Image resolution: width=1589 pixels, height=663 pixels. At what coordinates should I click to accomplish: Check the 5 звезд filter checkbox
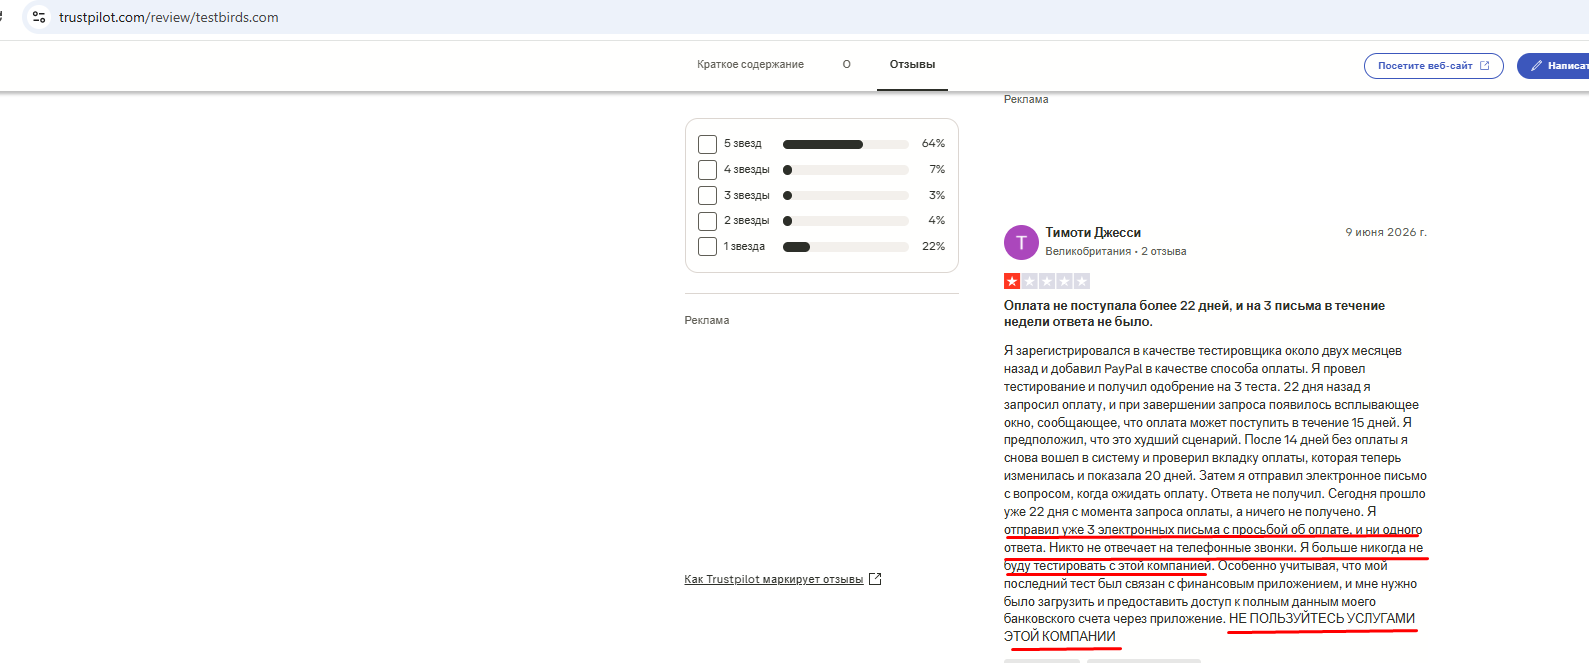707,144
